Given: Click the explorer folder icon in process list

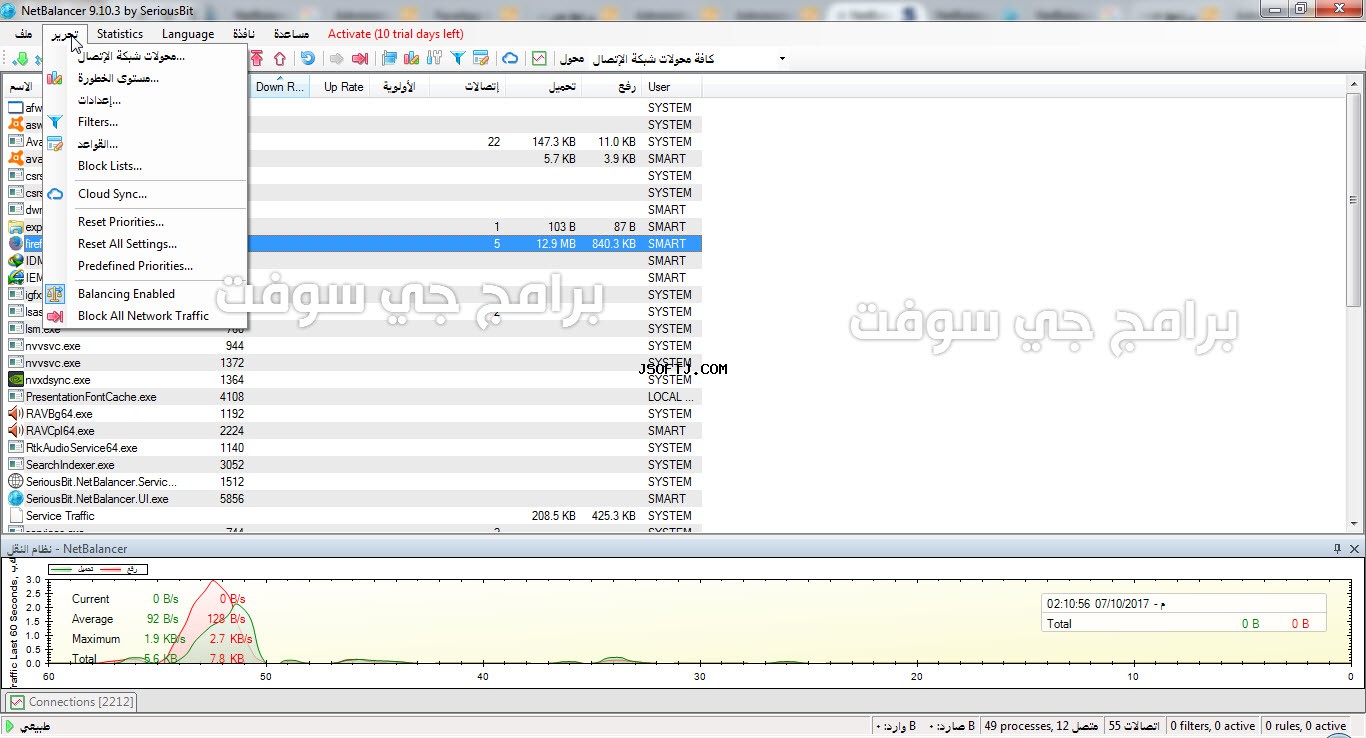Looking at the screenshot, I should 16,227.
